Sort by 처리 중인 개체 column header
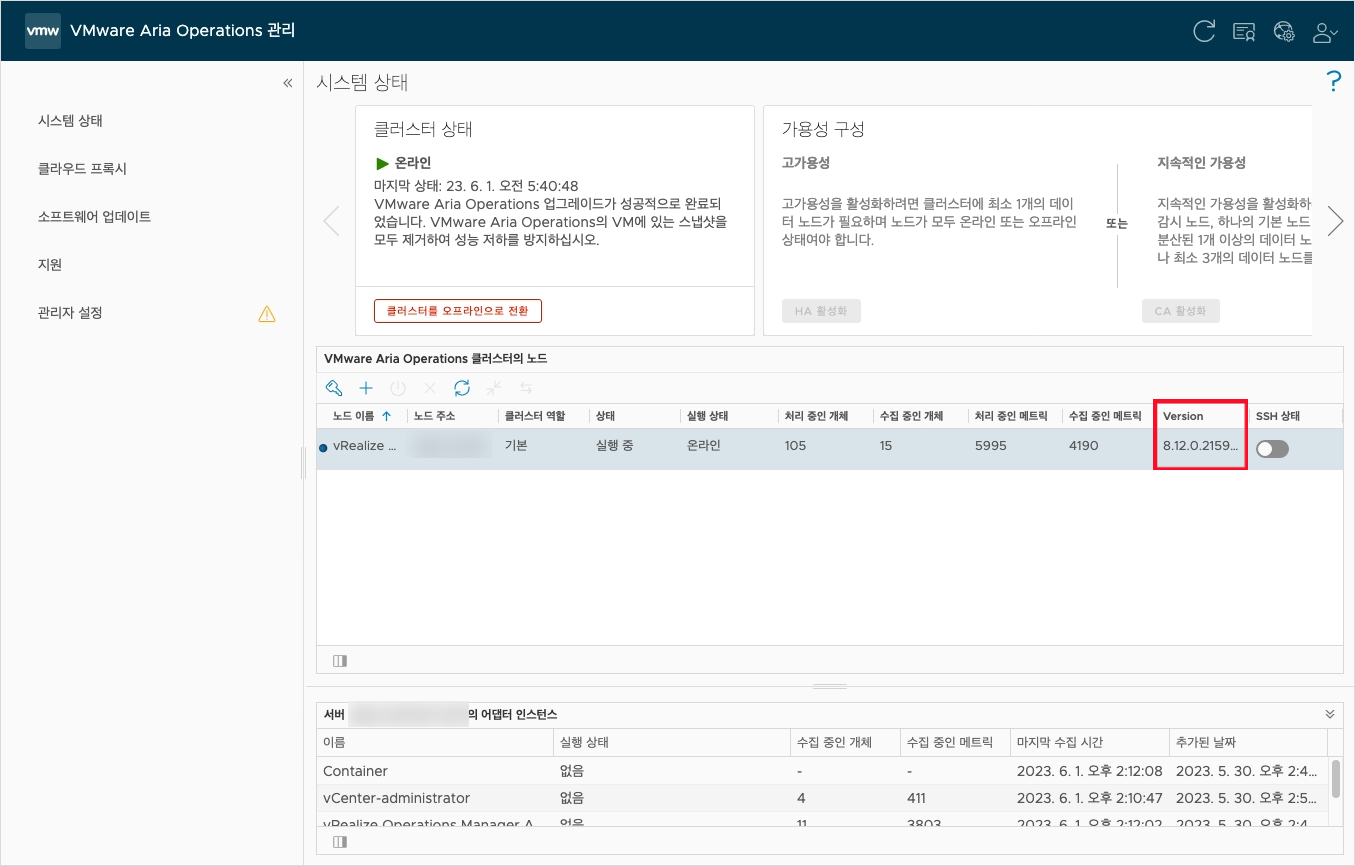1355x866 pixels. [816, 416]
